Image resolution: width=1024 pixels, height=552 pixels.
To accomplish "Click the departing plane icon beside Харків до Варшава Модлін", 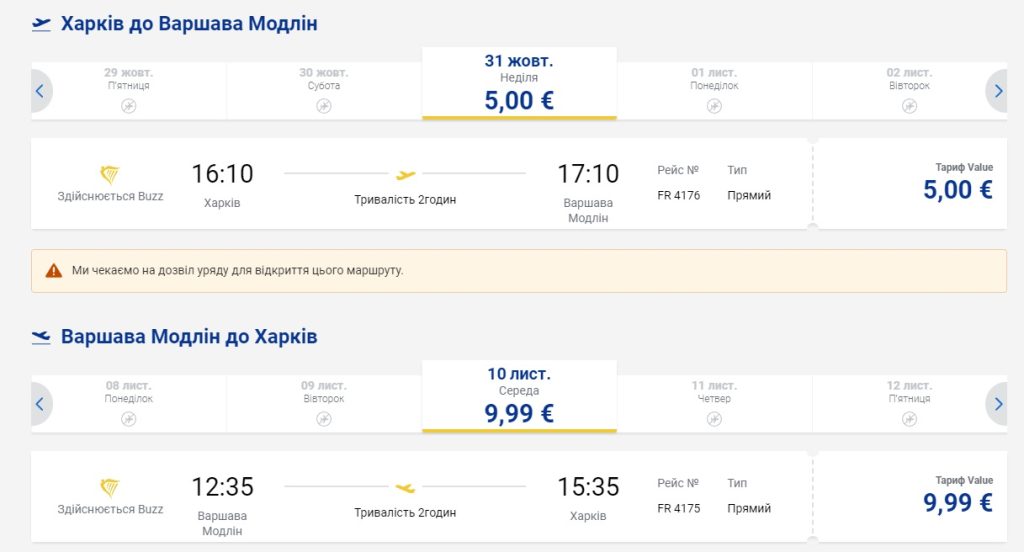I will [41, 24].
